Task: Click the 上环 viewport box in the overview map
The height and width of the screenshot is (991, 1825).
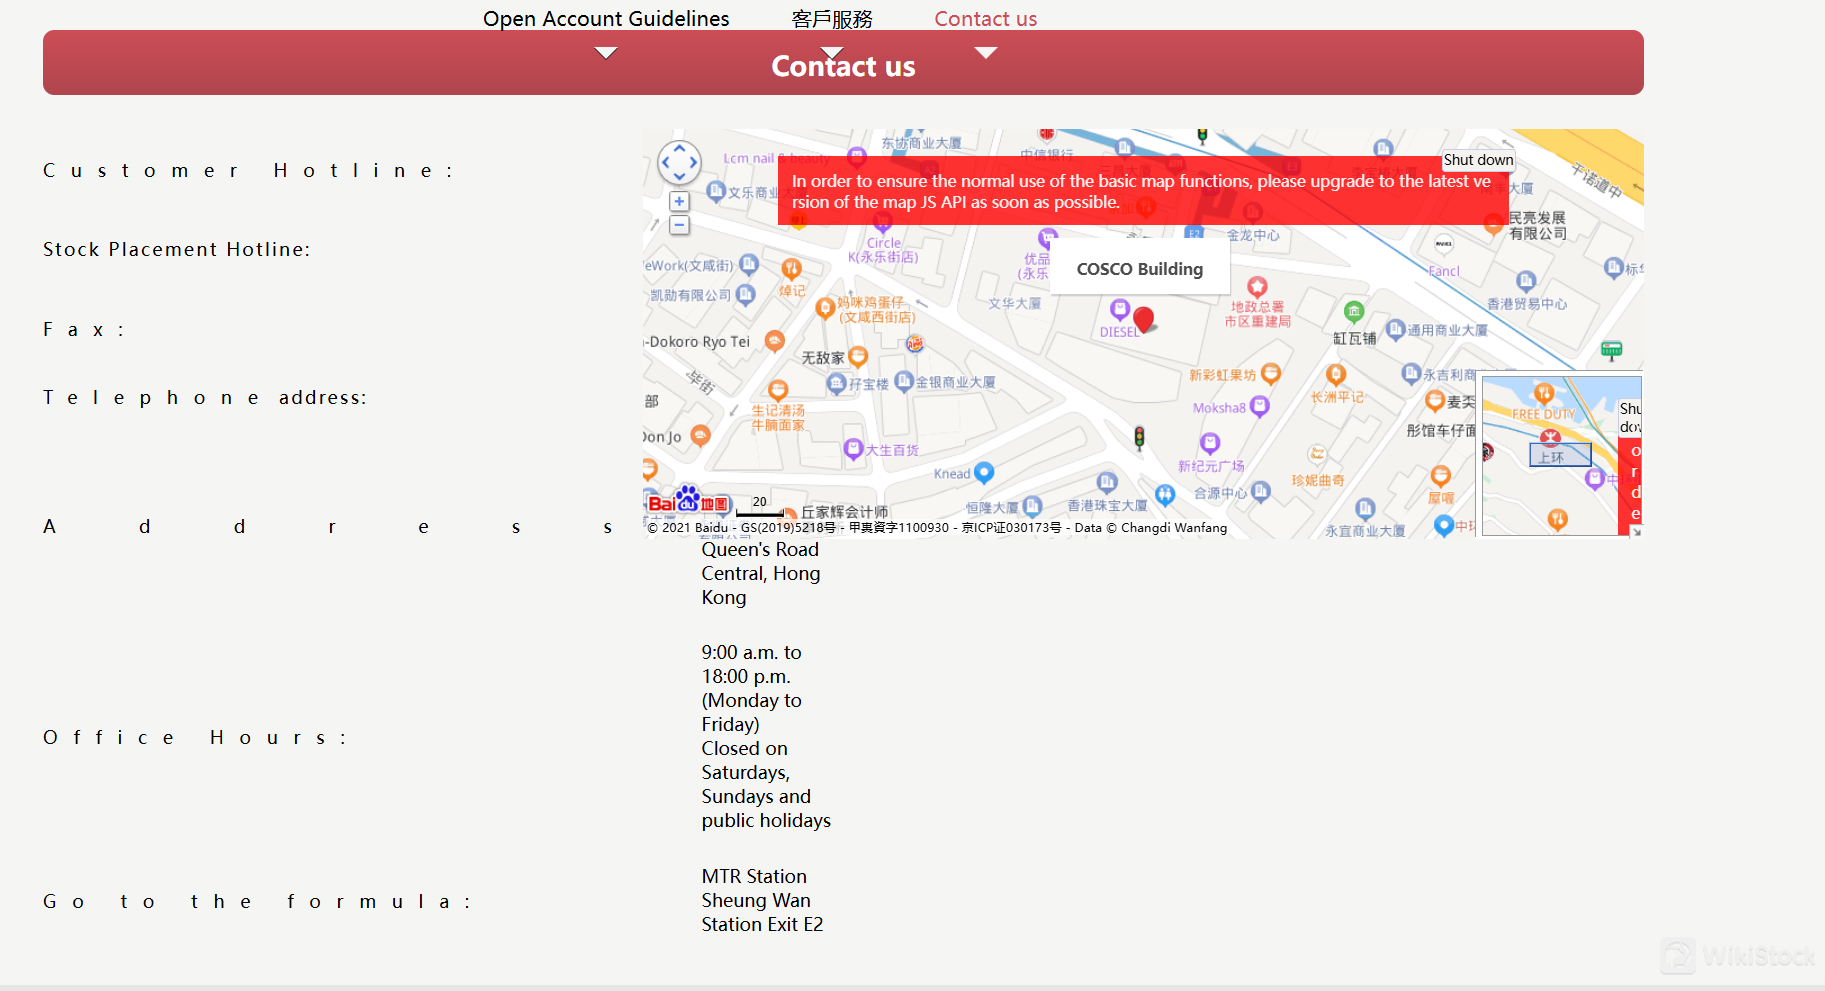Action: (1559, 455)
